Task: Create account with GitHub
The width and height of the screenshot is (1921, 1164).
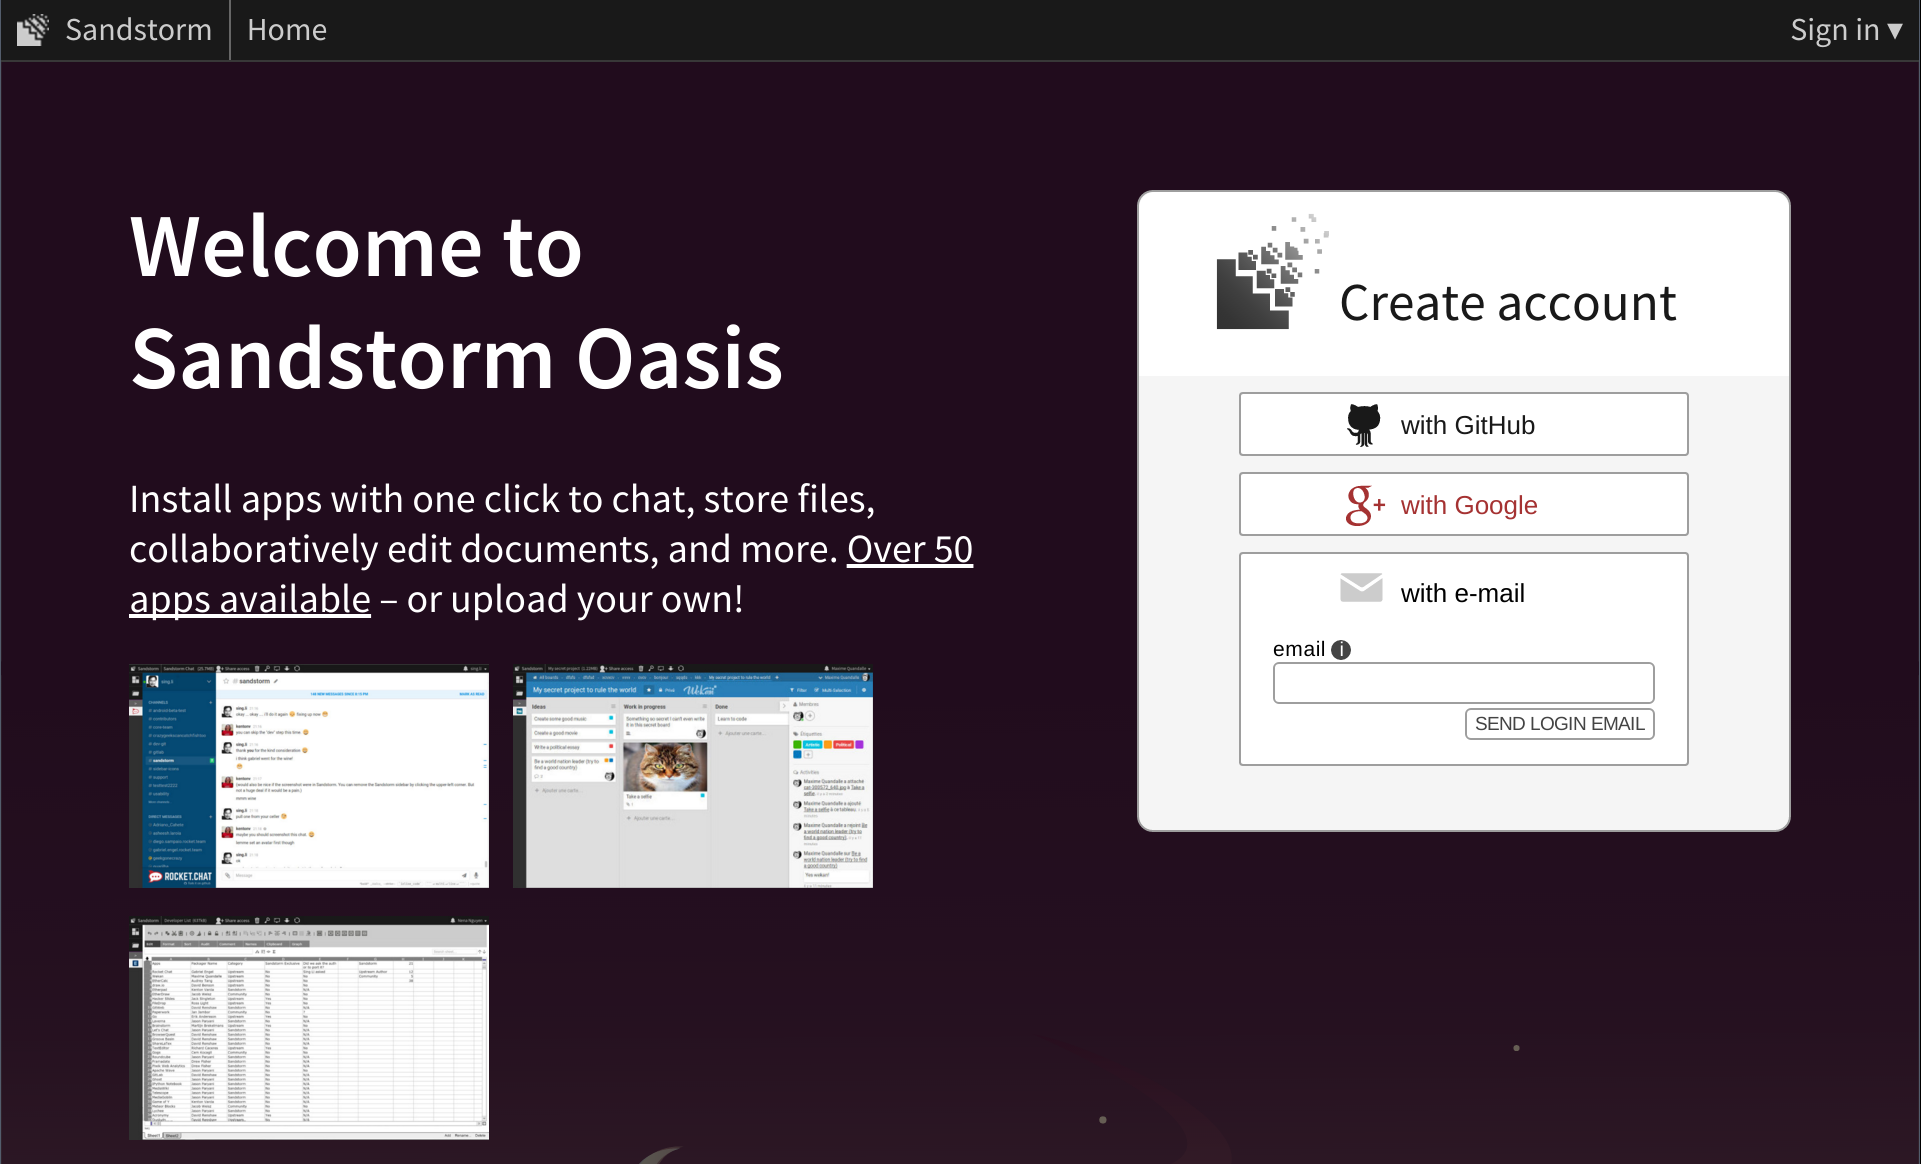Action: (1463, 424)
